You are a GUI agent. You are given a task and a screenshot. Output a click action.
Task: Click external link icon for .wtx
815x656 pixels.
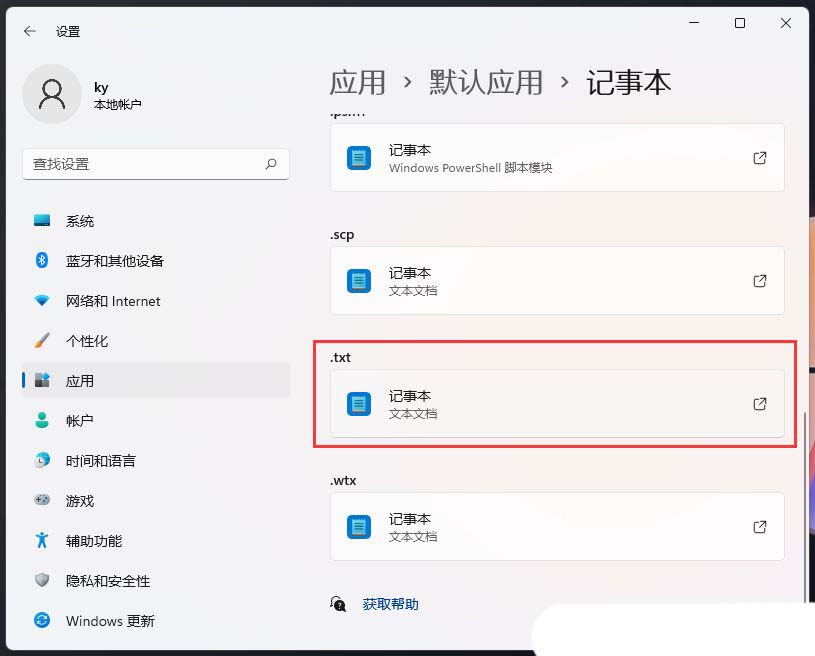click(x=760, y=527)
